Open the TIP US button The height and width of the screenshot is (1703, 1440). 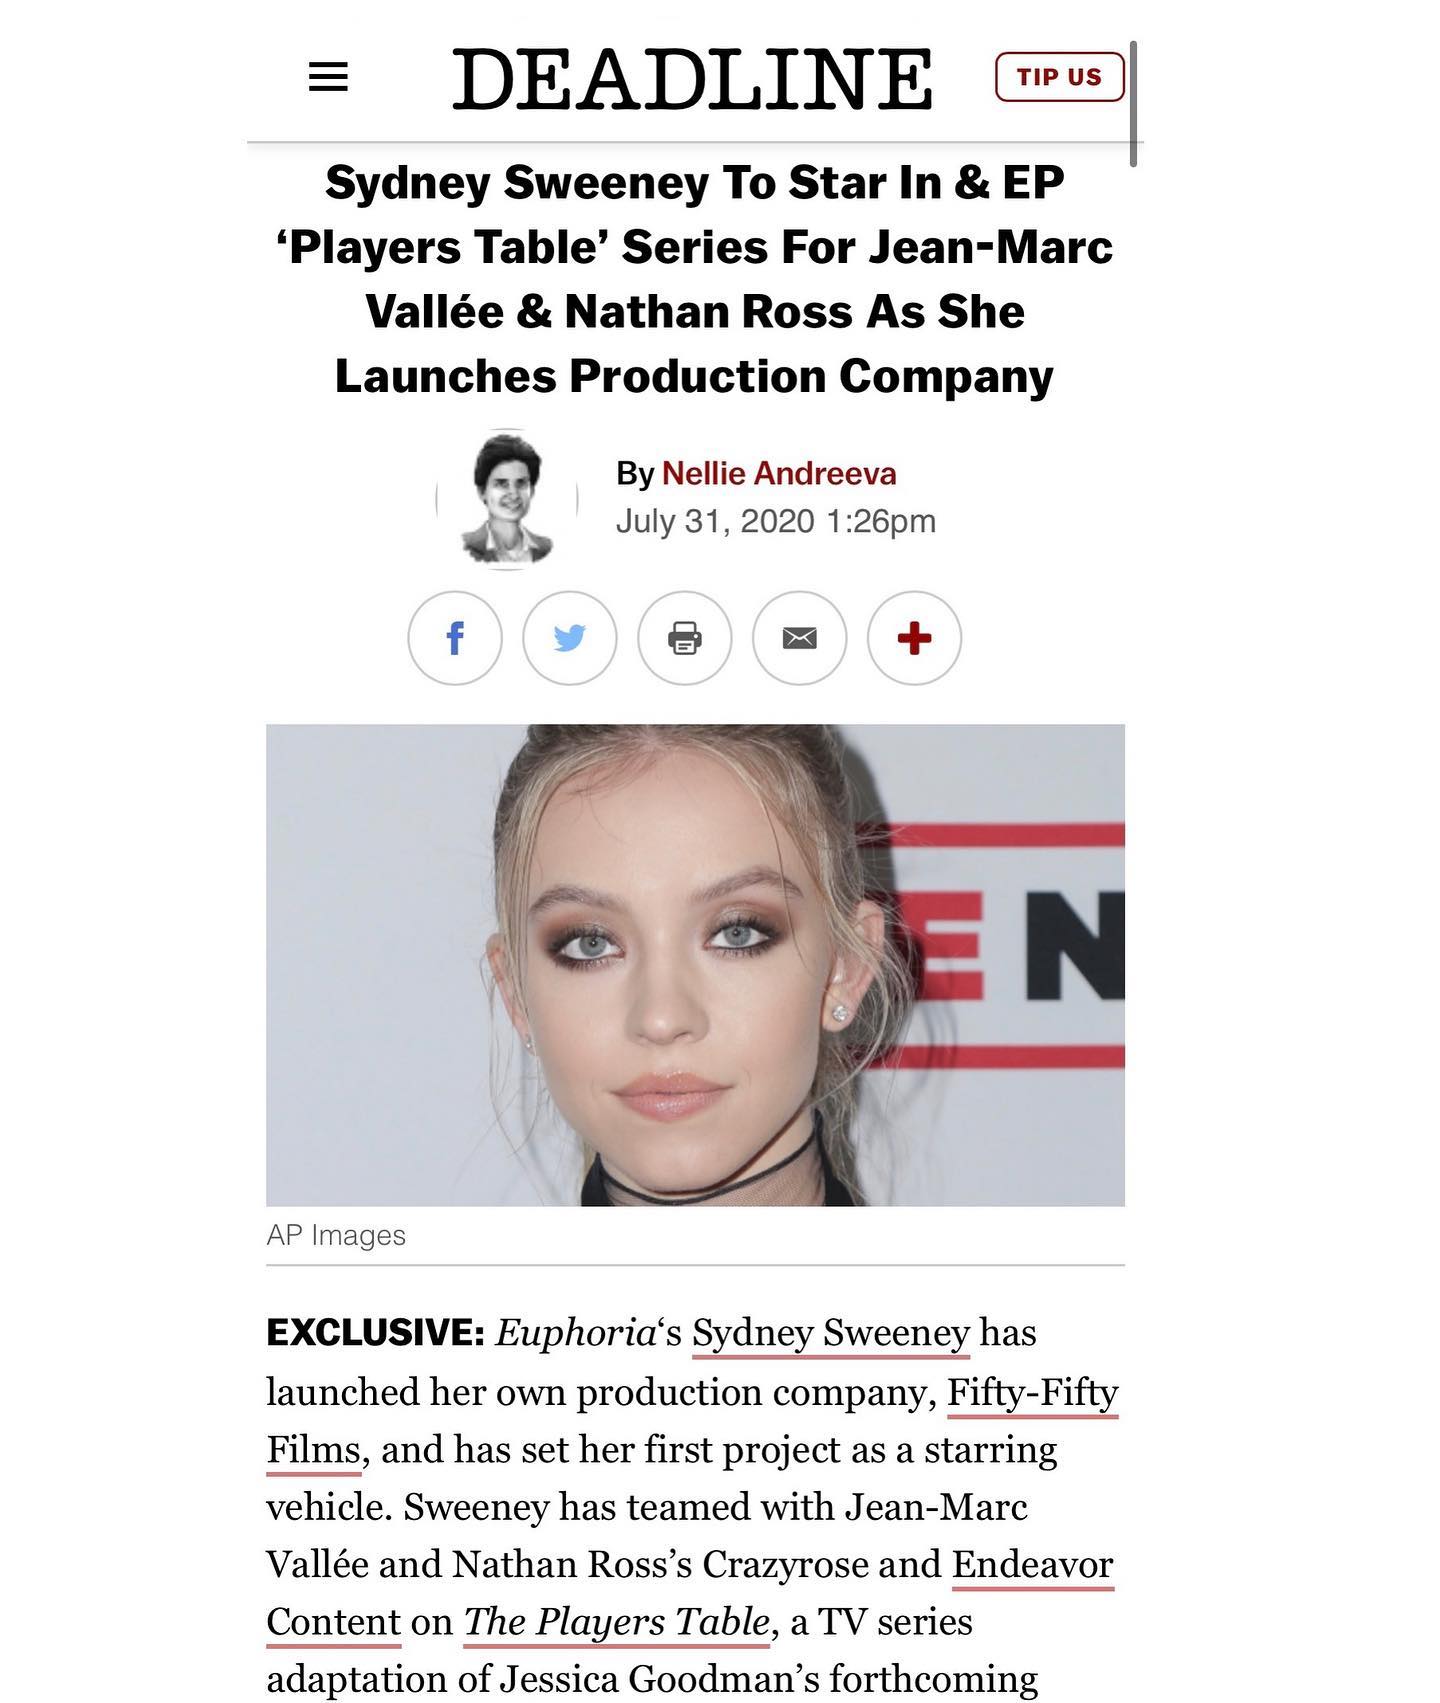1059,75
